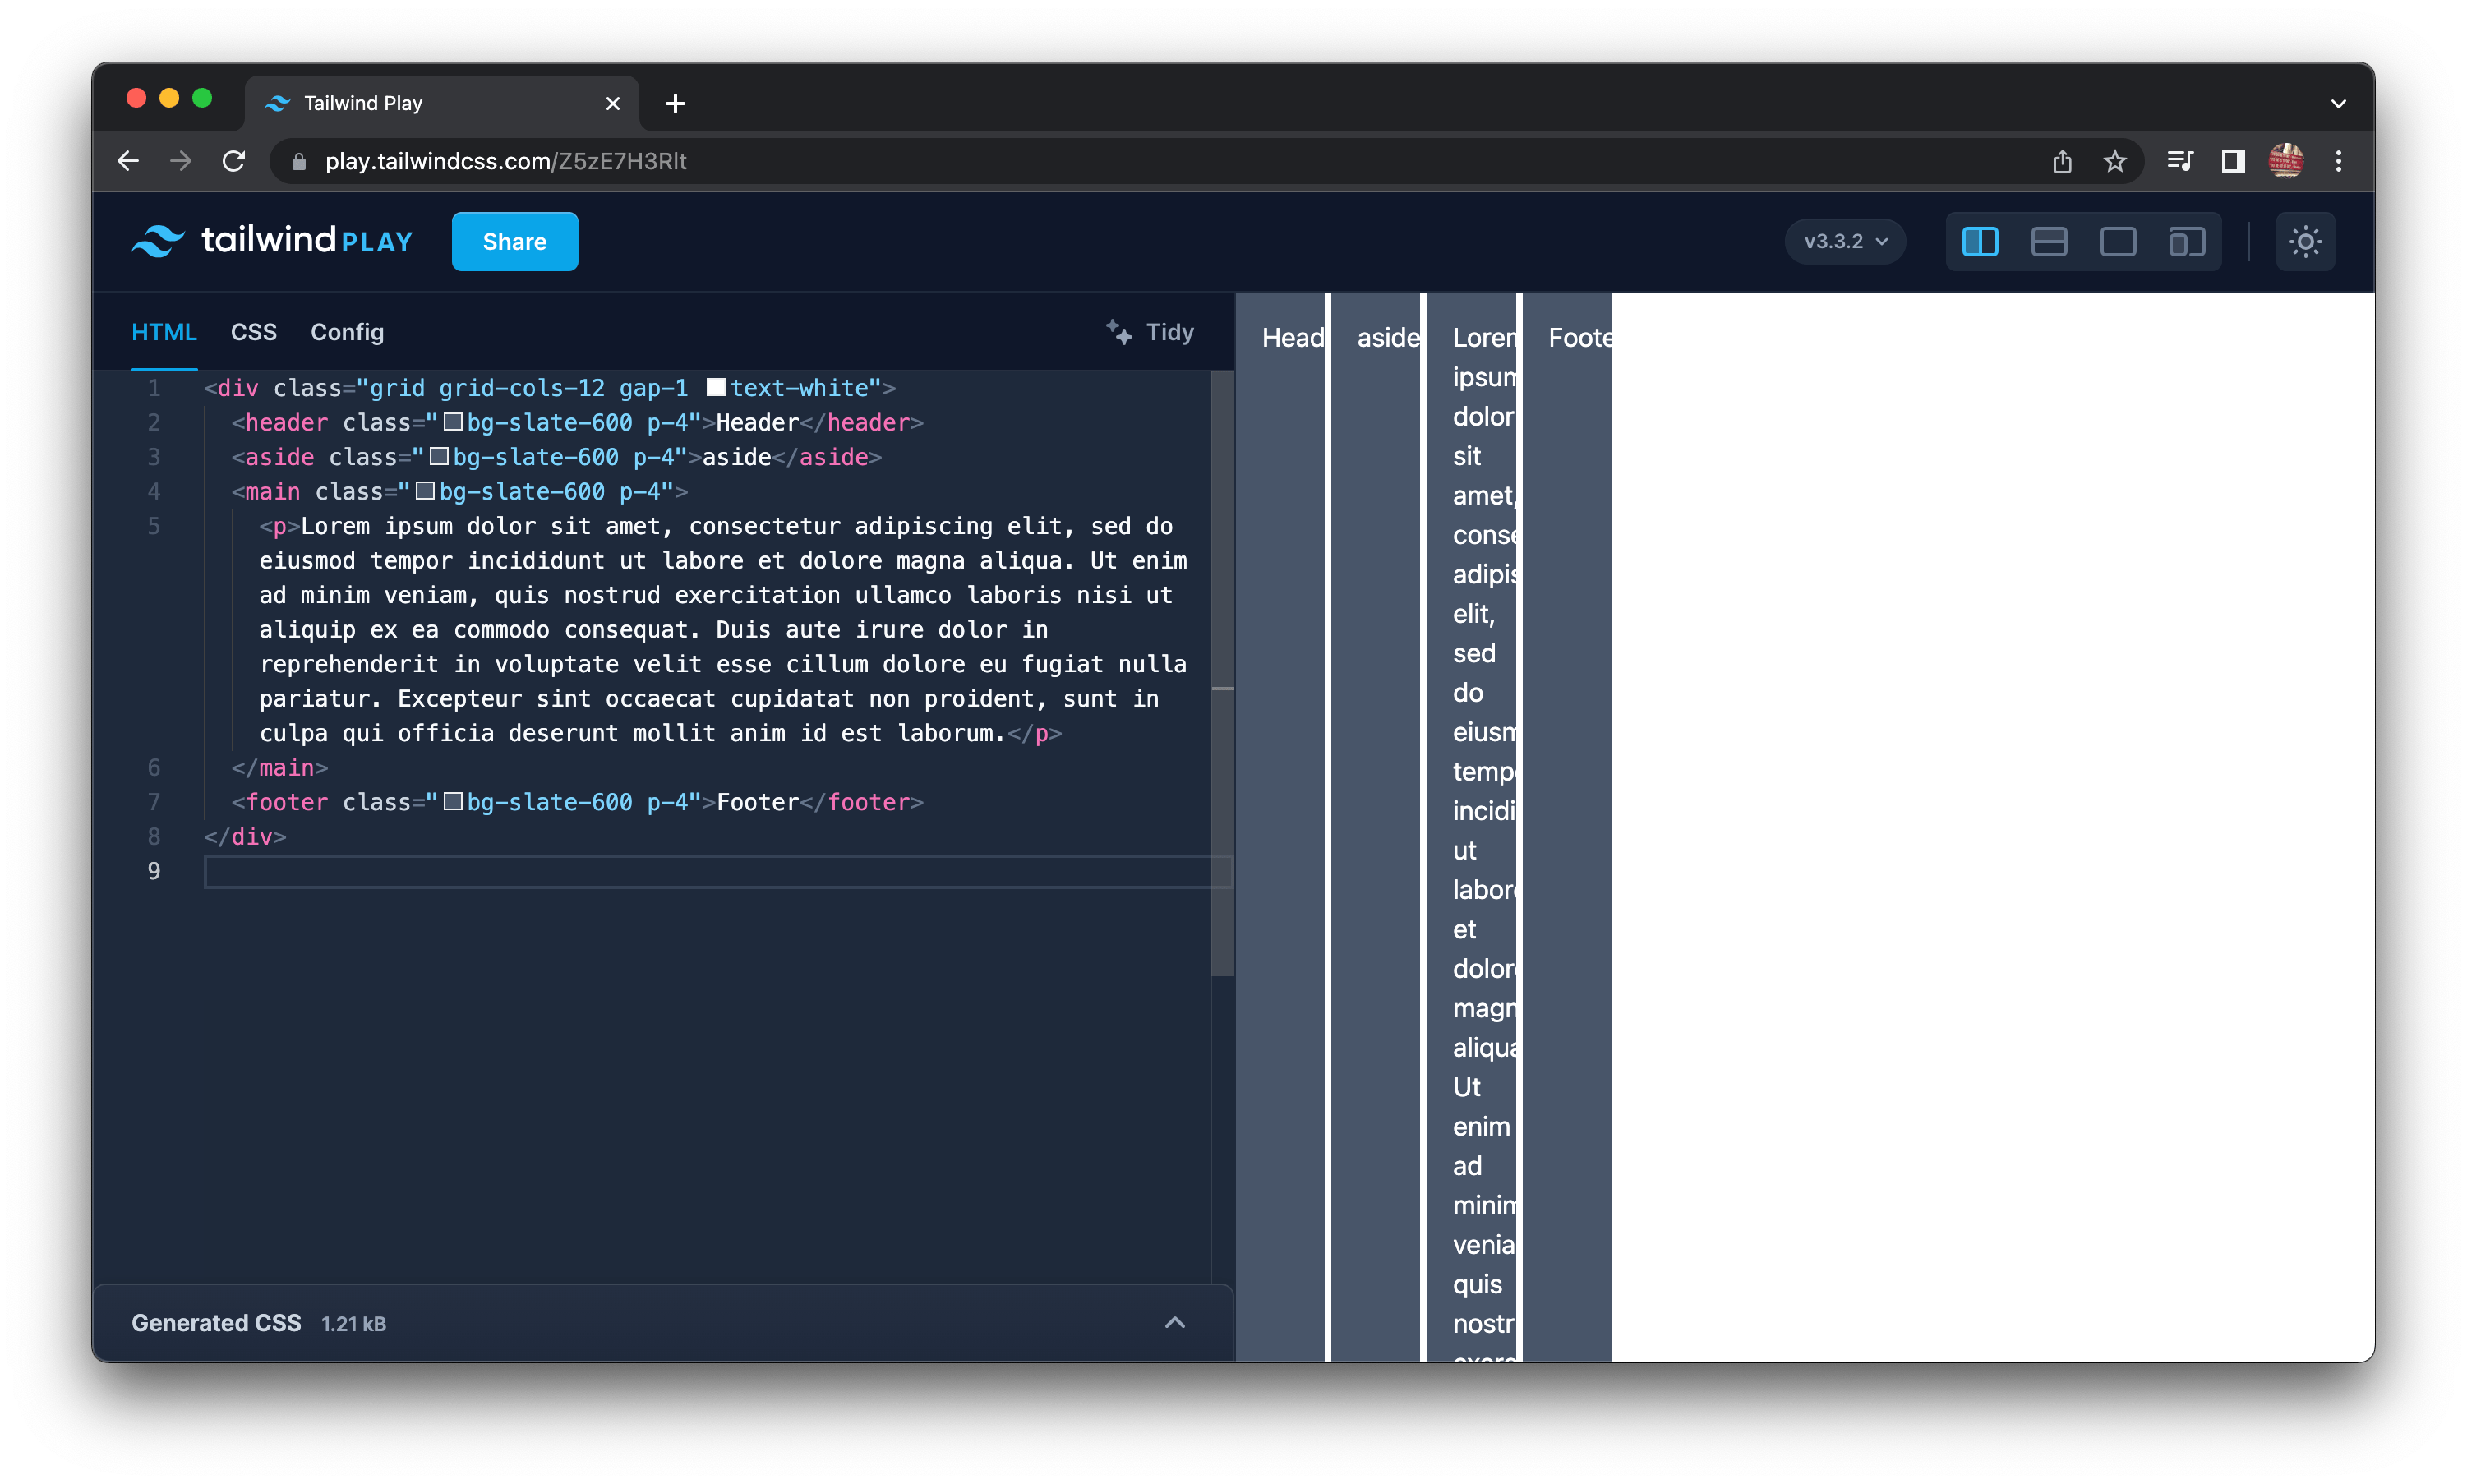This screenshot has width=2467, height=1484.
Task: Click the Tailwind Play logo icon
Action: tap(159, 242)
